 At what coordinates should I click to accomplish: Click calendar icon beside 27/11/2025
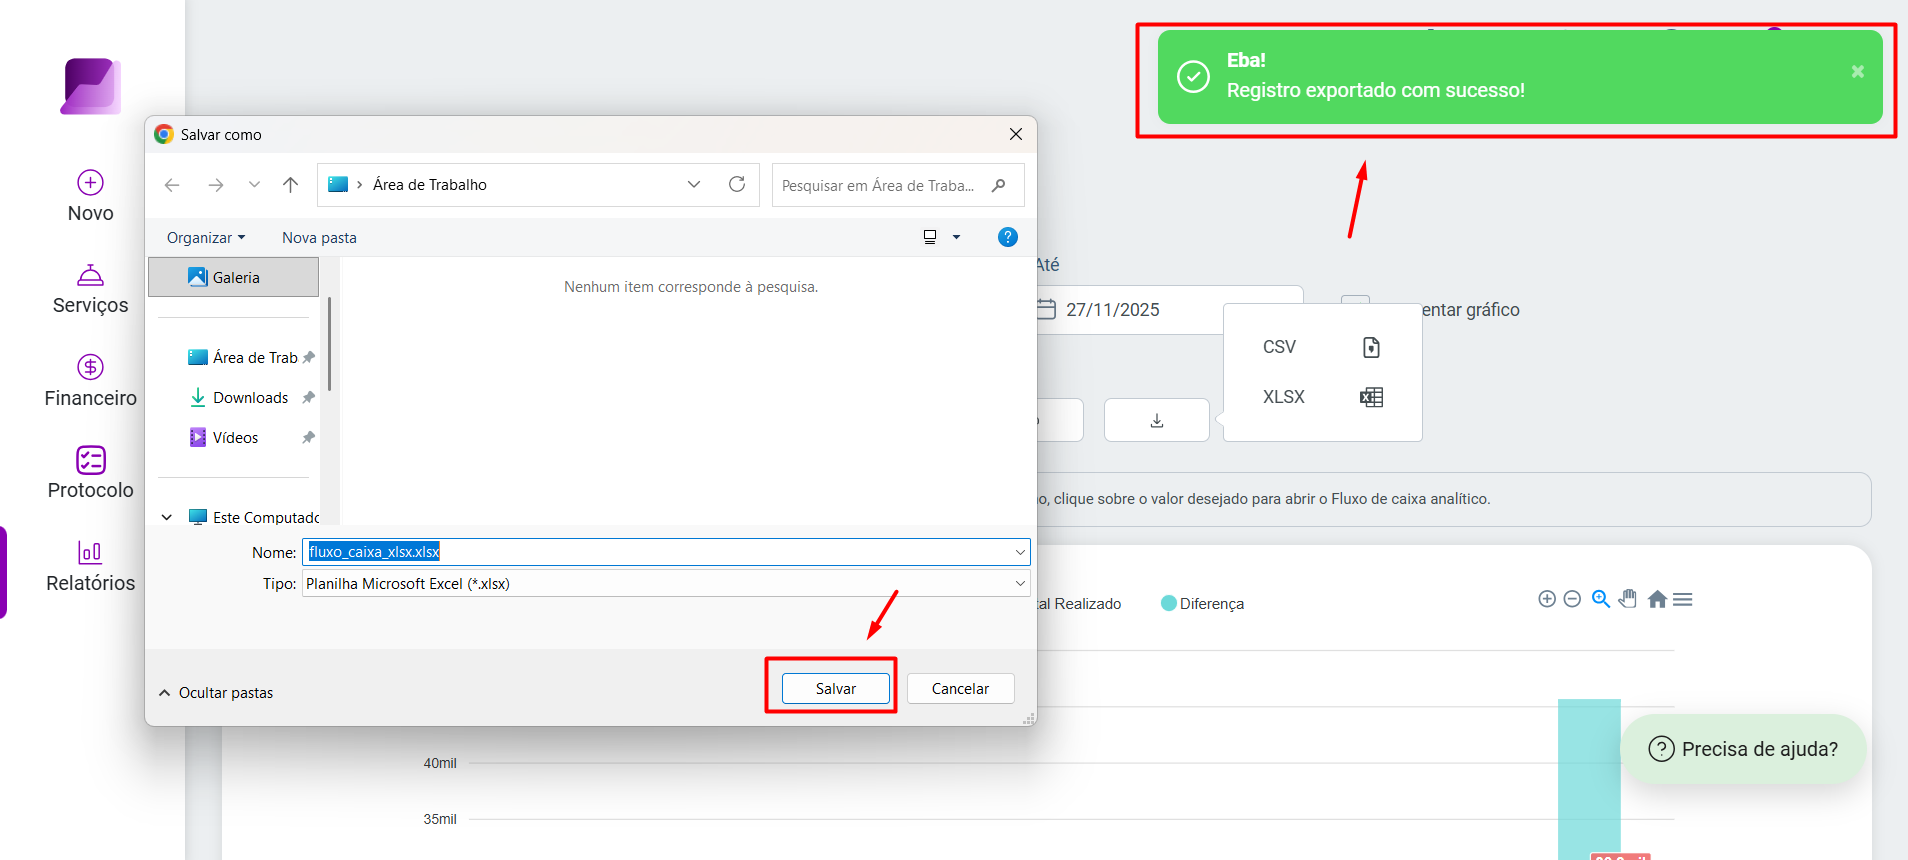click(x=1046, y=309)
